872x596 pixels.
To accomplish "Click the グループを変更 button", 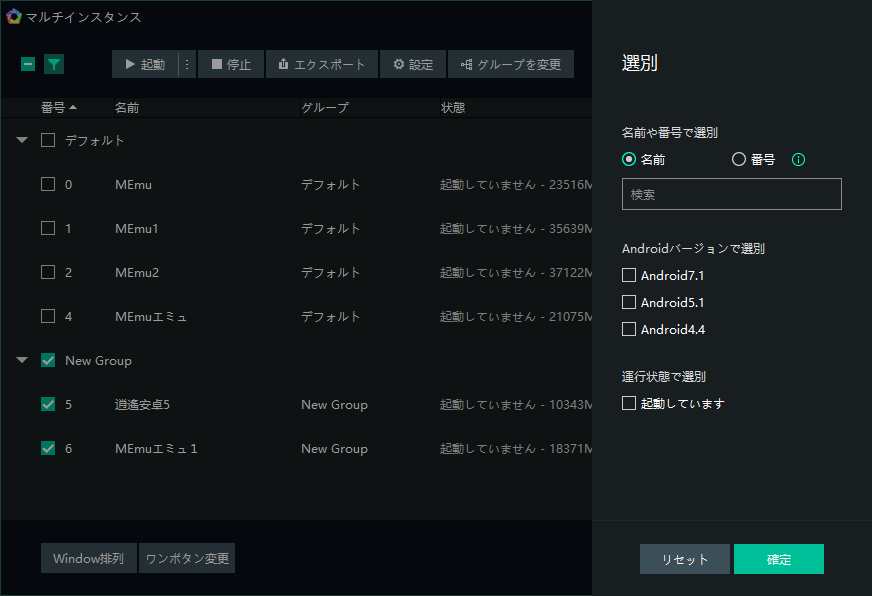I will click(511, 64).
